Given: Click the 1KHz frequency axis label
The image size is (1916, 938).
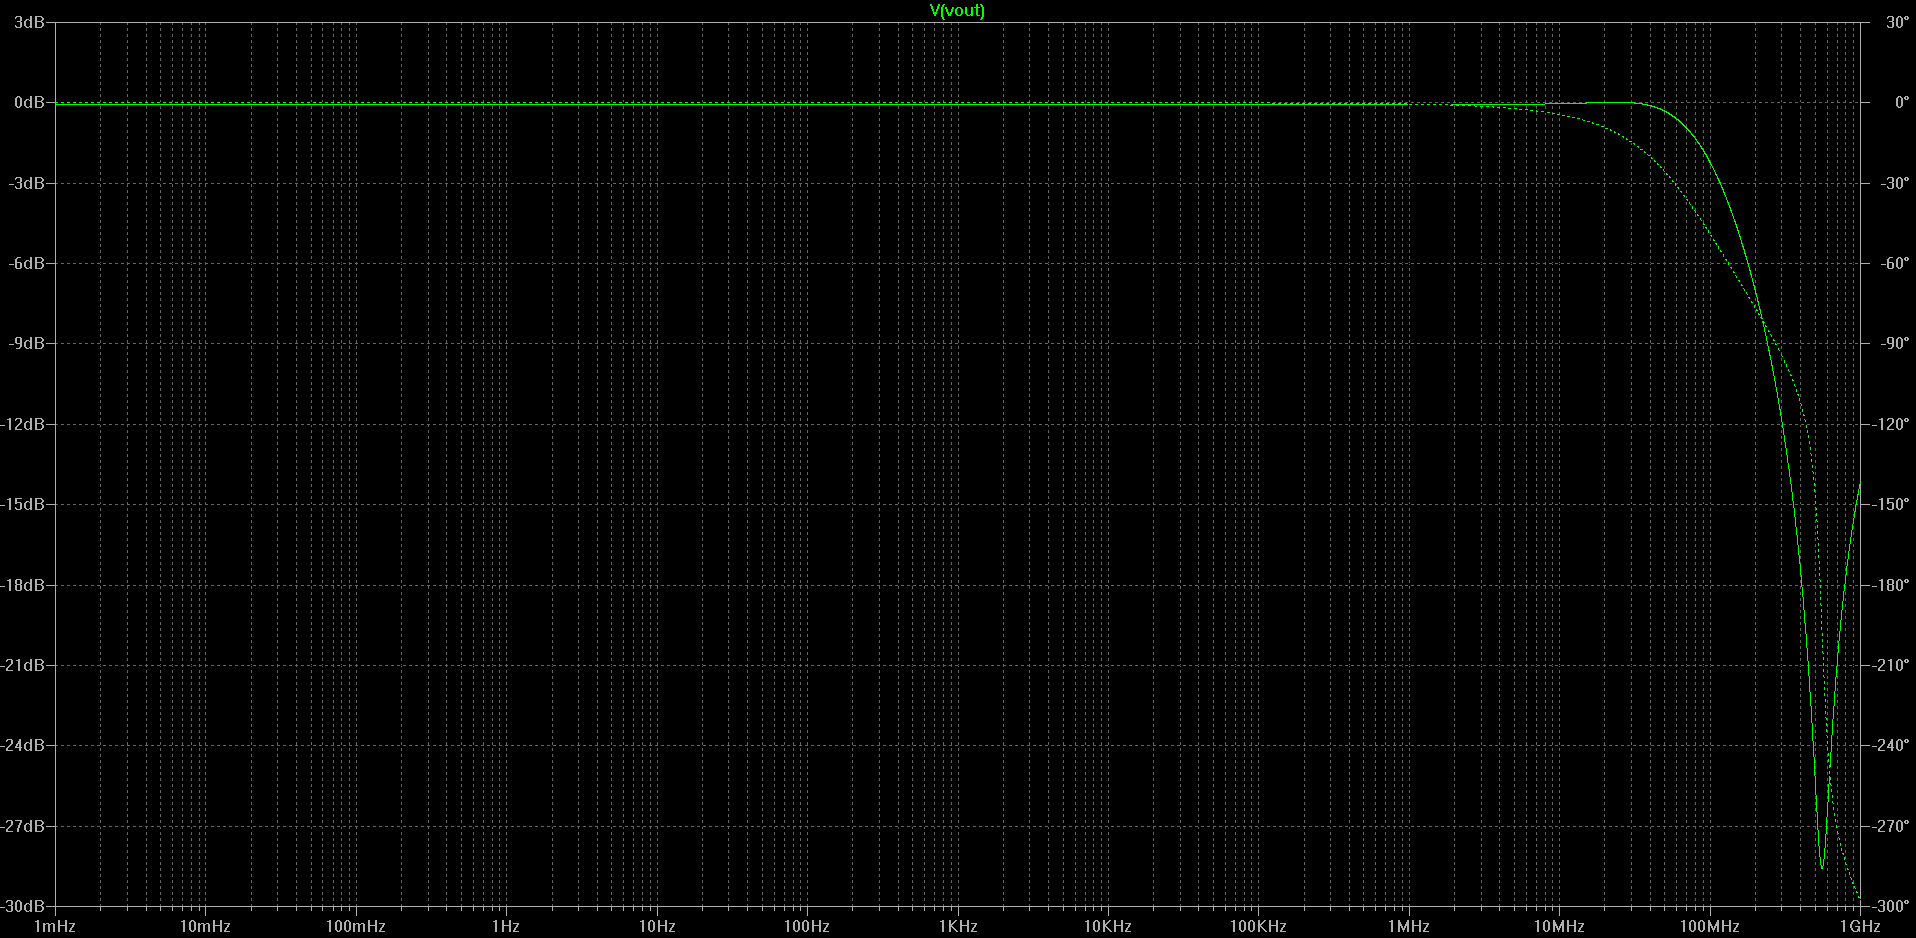Looking at the screenshot, I should coord(957,926).
